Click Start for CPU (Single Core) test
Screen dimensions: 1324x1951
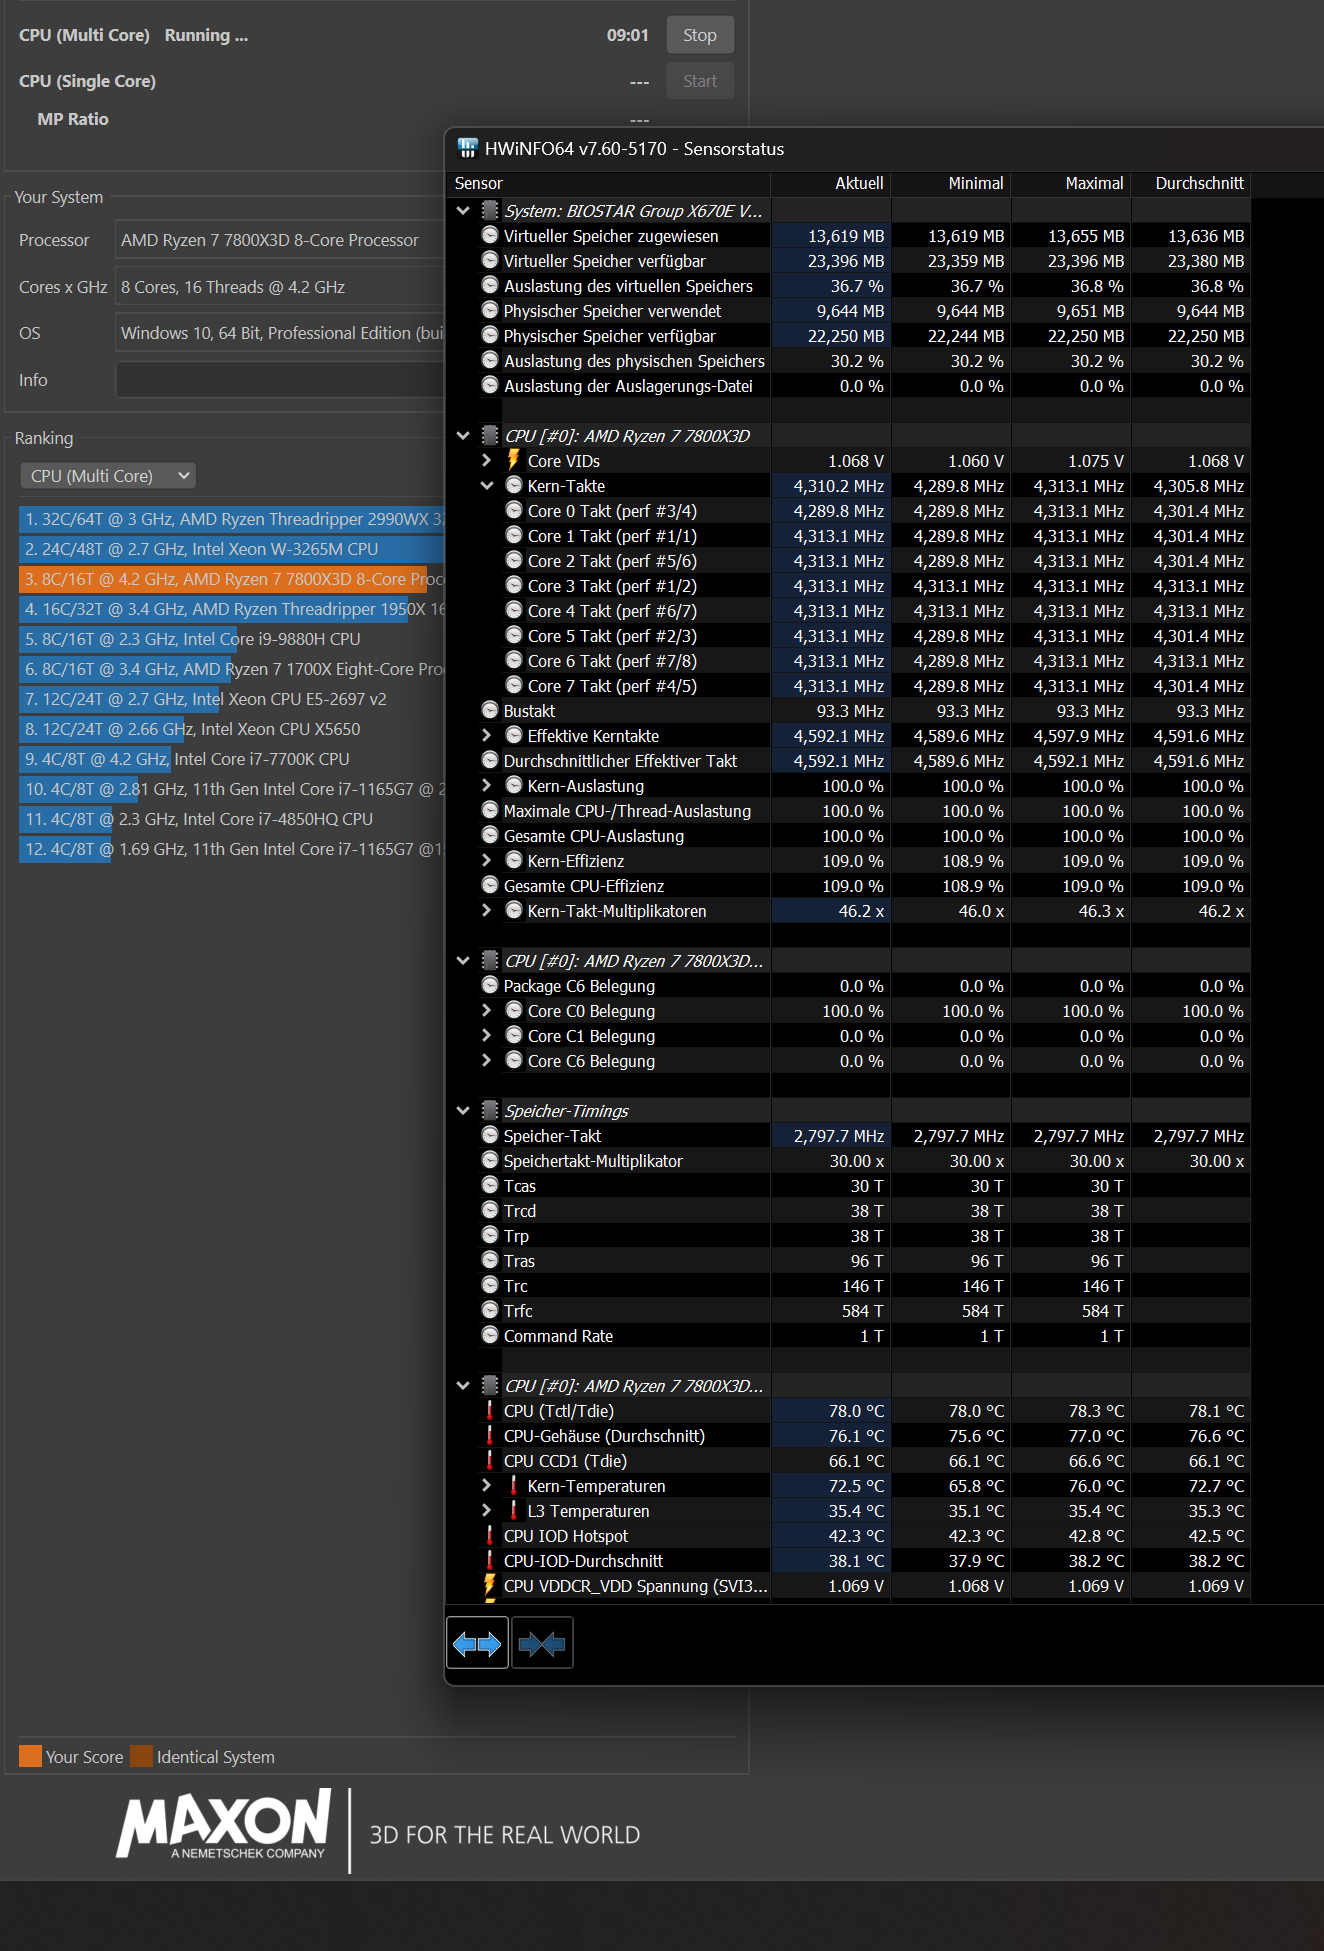point(700,81)
